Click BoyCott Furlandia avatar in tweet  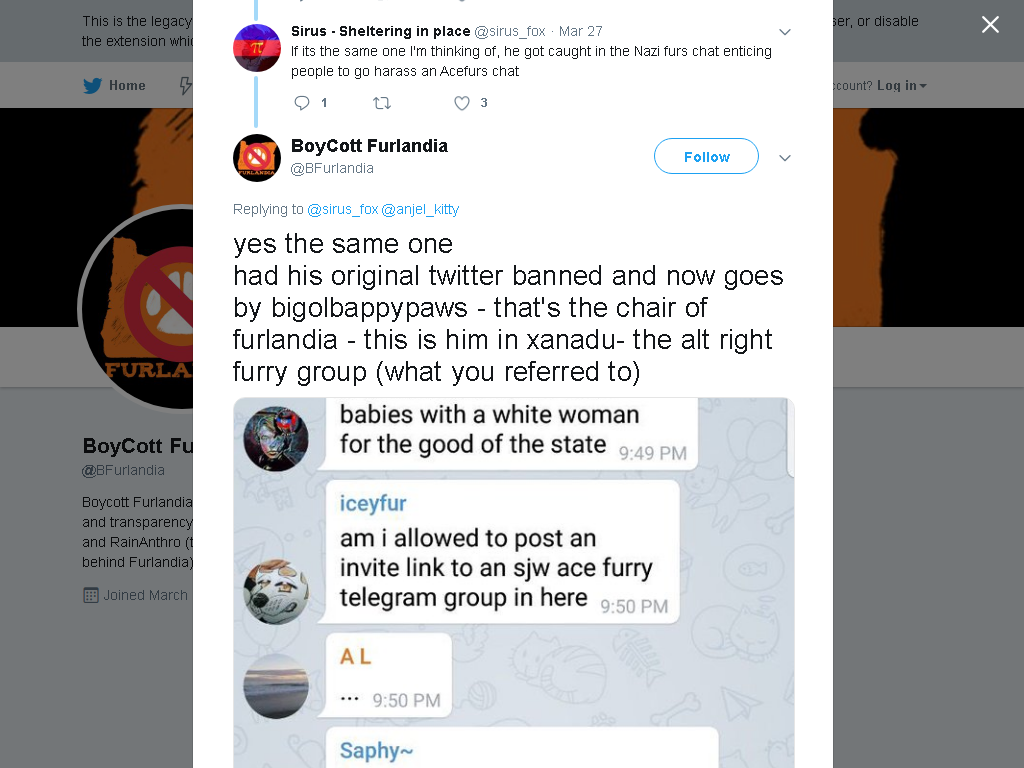tap(257, 157)
